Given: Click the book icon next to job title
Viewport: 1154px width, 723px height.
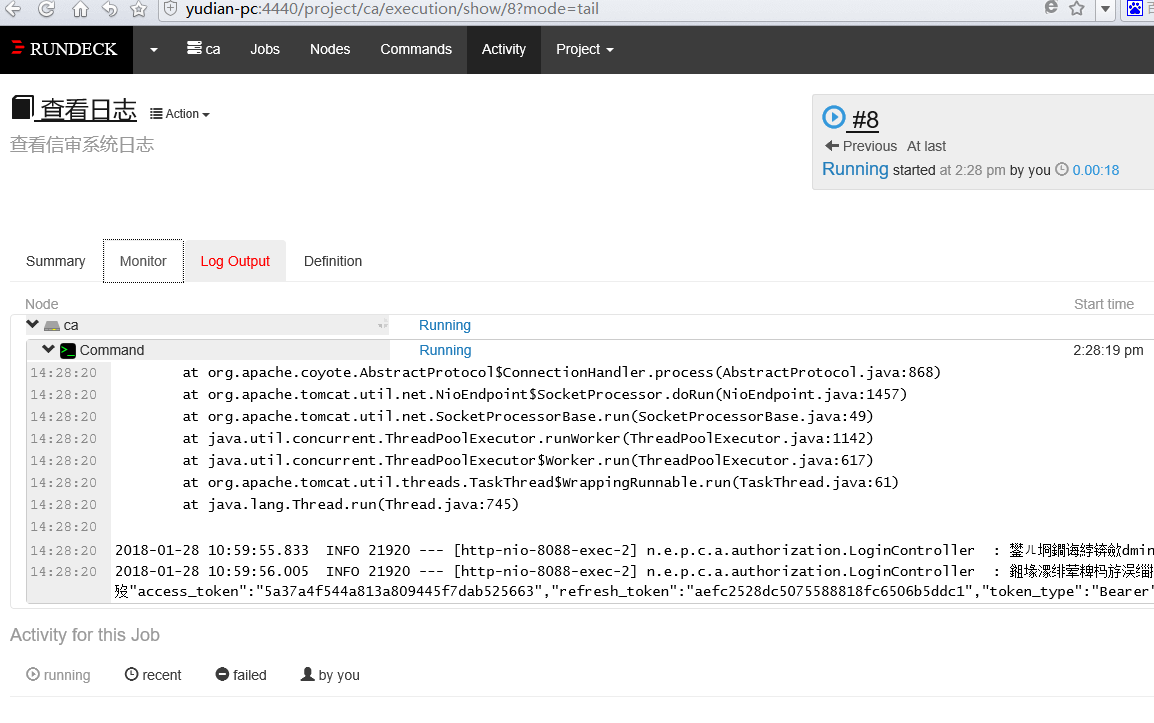Looking at the screenshot, I should tap(22, 108).
